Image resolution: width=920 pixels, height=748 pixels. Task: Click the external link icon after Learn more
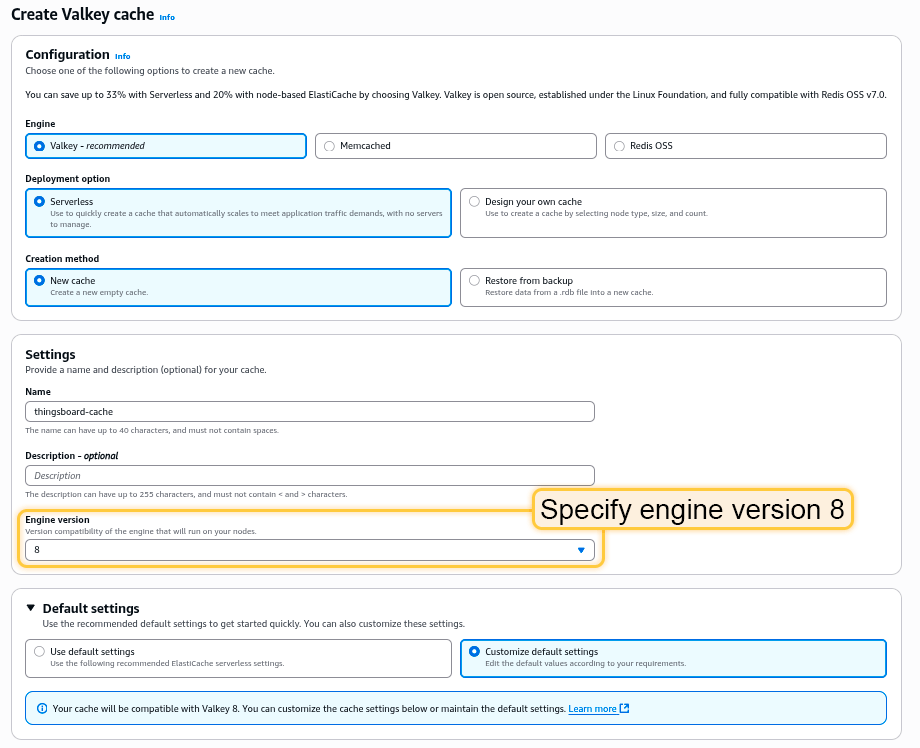(624, 709)
